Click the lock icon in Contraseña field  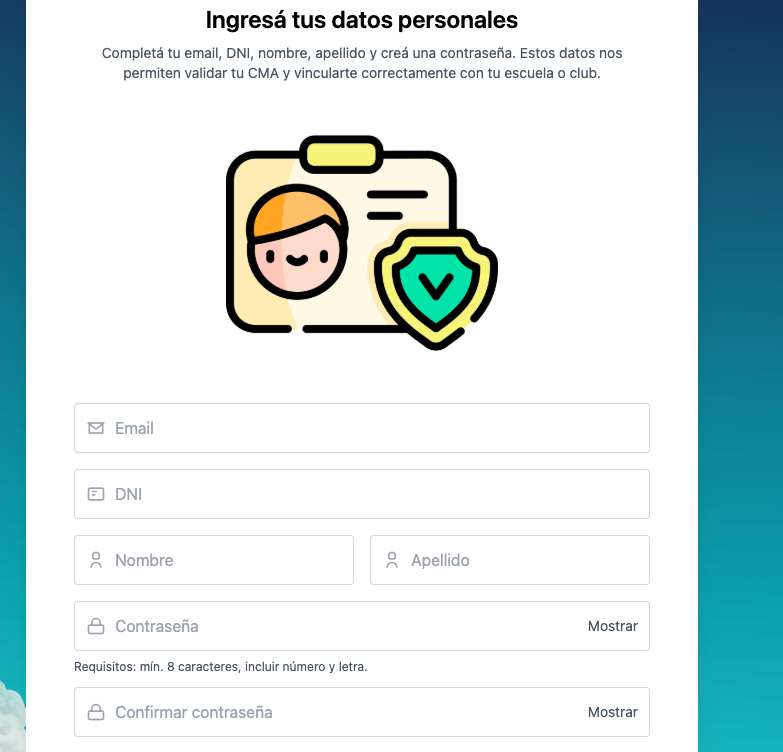coord(96,626)
